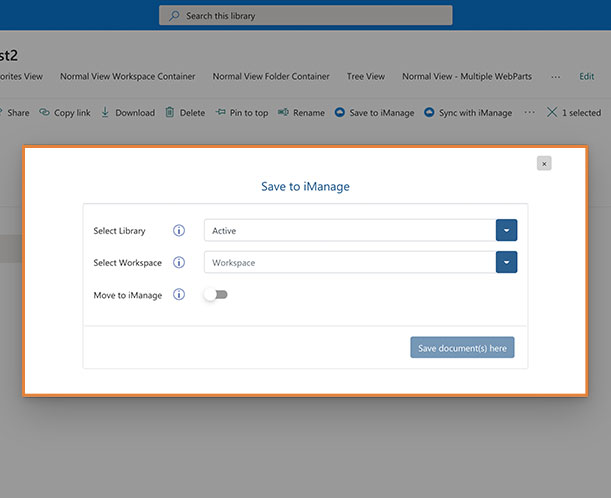Expand the Select Workspace dropdown arrow

506,262
